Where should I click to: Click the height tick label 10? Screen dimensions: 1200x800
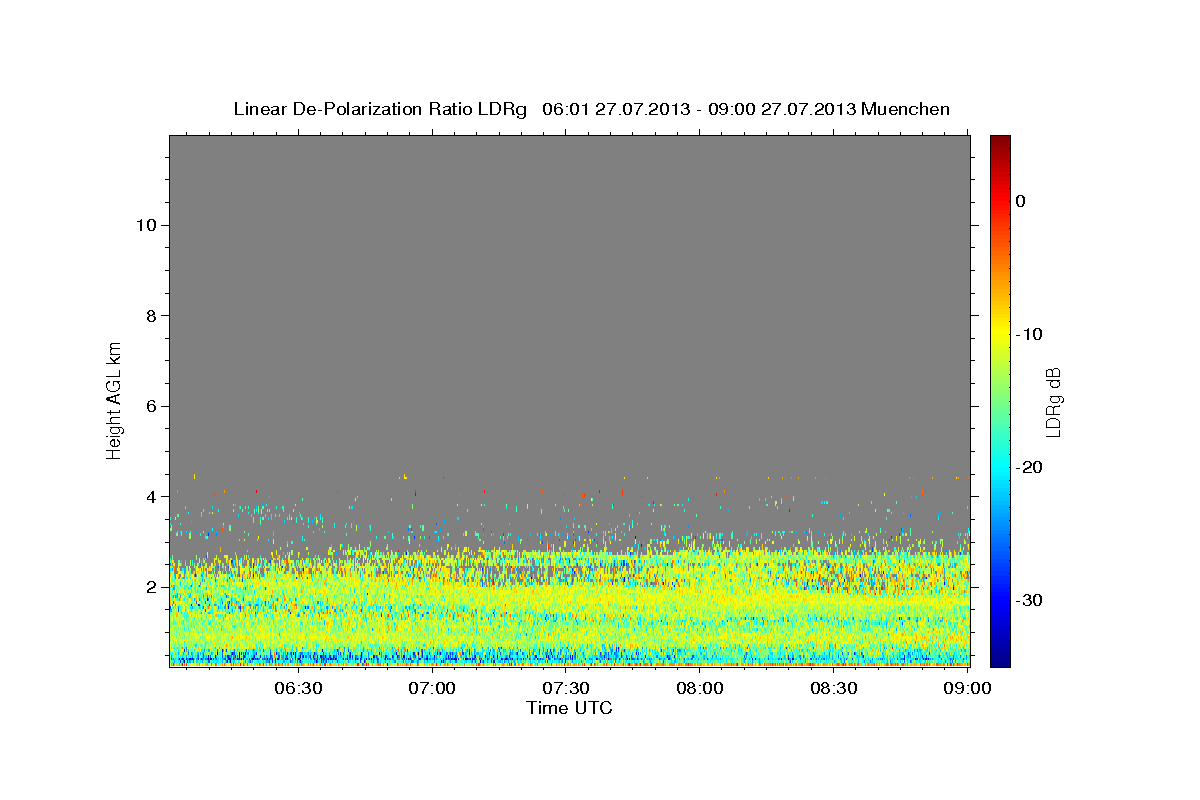145,225
